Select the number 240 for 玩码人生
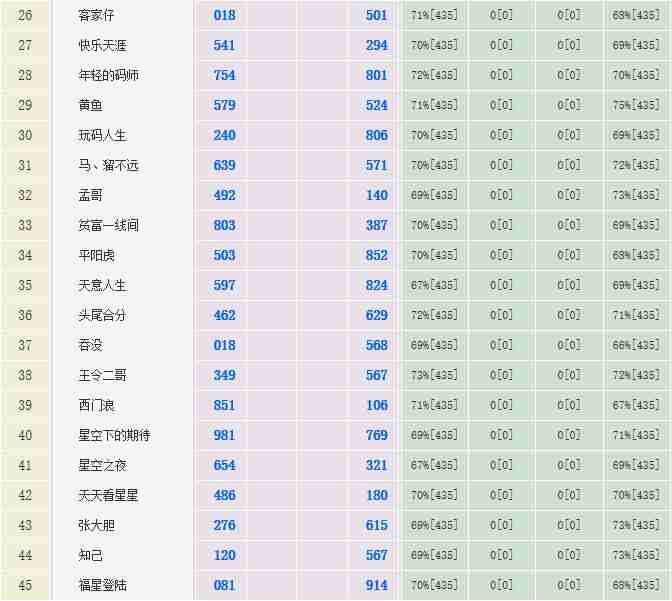 (224, 136)
